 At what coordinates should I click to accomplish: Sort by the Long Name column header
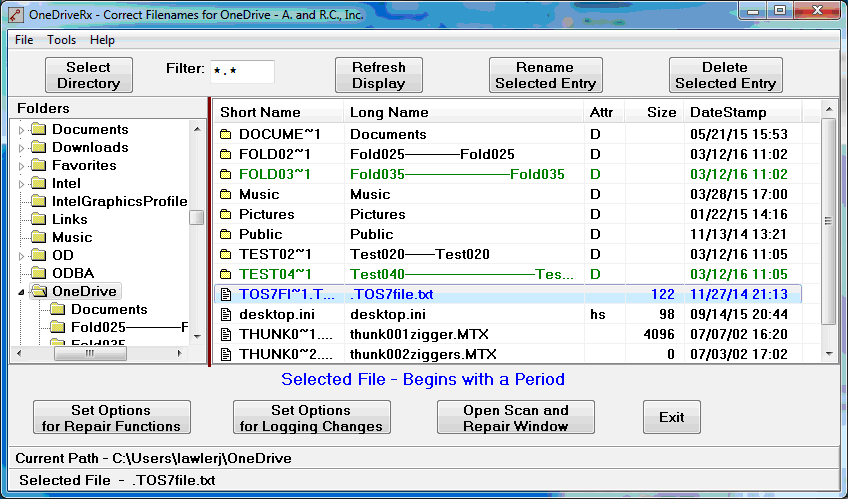tap(463, 112)
